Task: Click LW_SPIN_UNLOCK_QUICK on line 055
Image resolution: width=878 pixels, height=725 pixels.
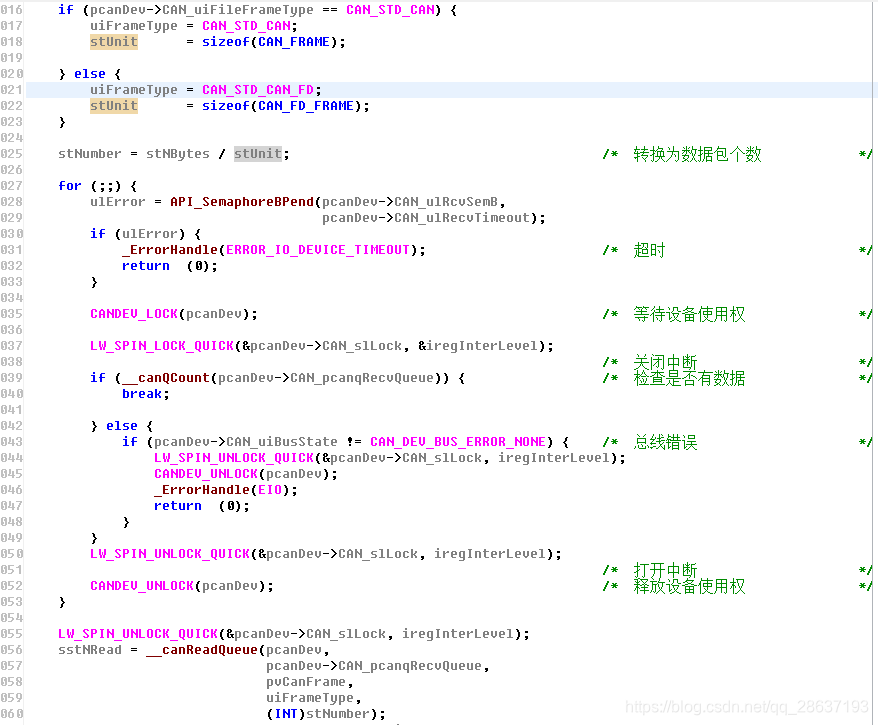Action: pos(138,634)
